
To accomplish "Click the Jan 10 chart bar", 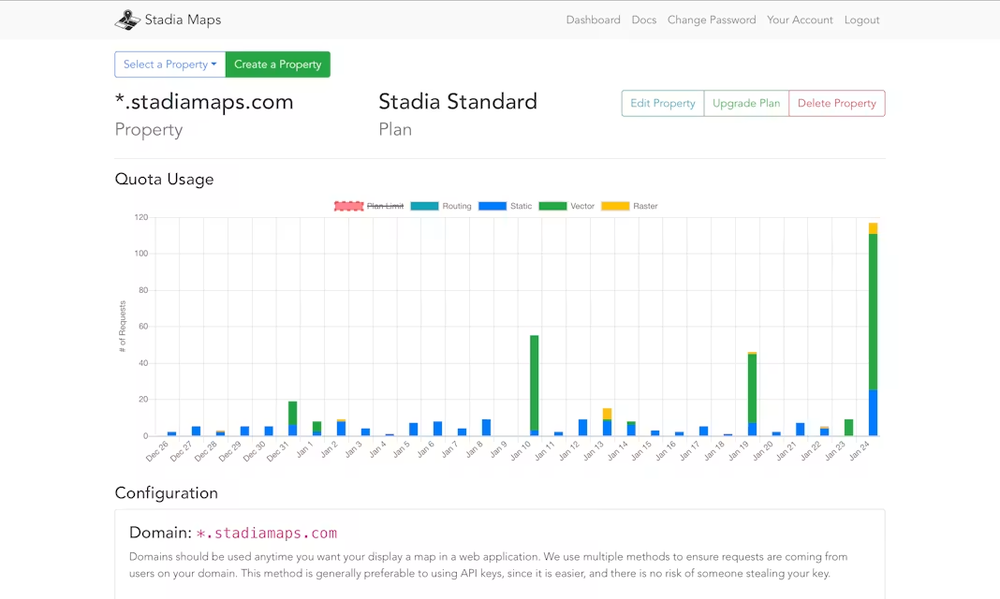I will click(534, 385).
